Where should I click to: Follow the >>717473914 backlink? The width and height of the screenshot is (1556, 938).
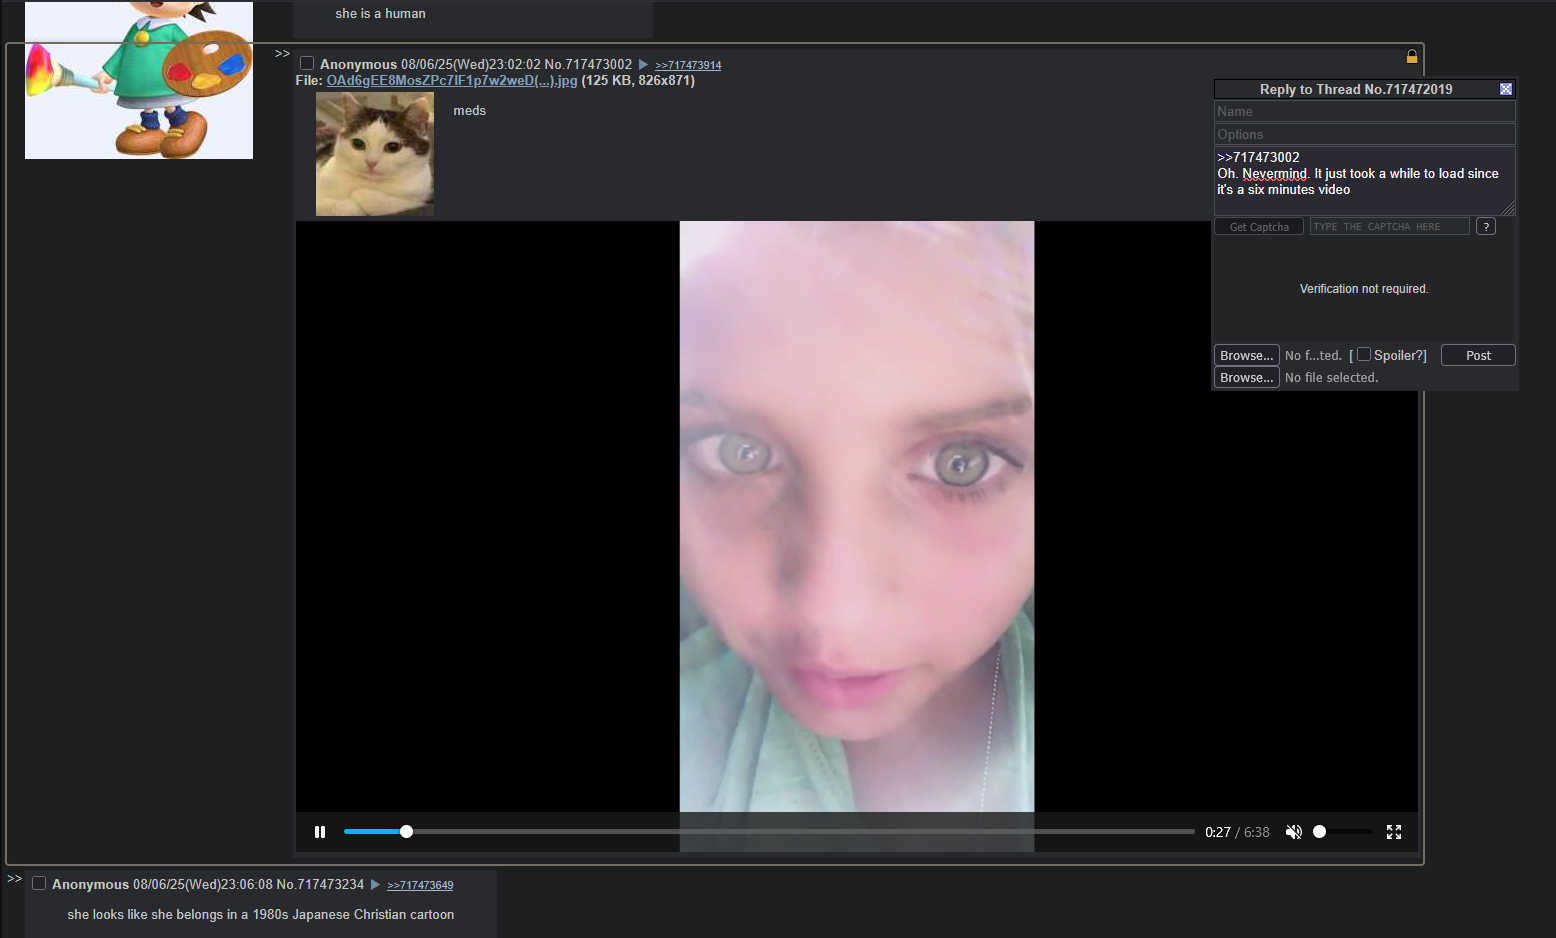[688, 65]
